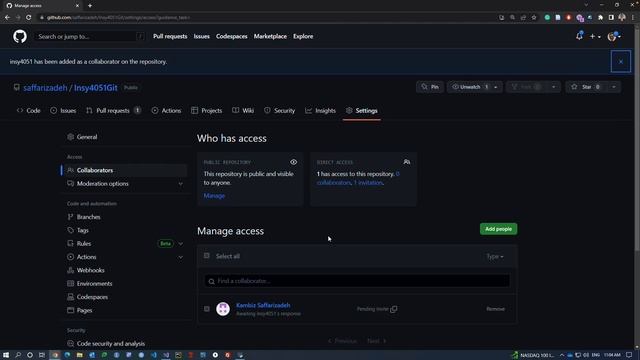Switch to the Security tab
Viewport: 640px width, 360px height.
coord(280,111)
